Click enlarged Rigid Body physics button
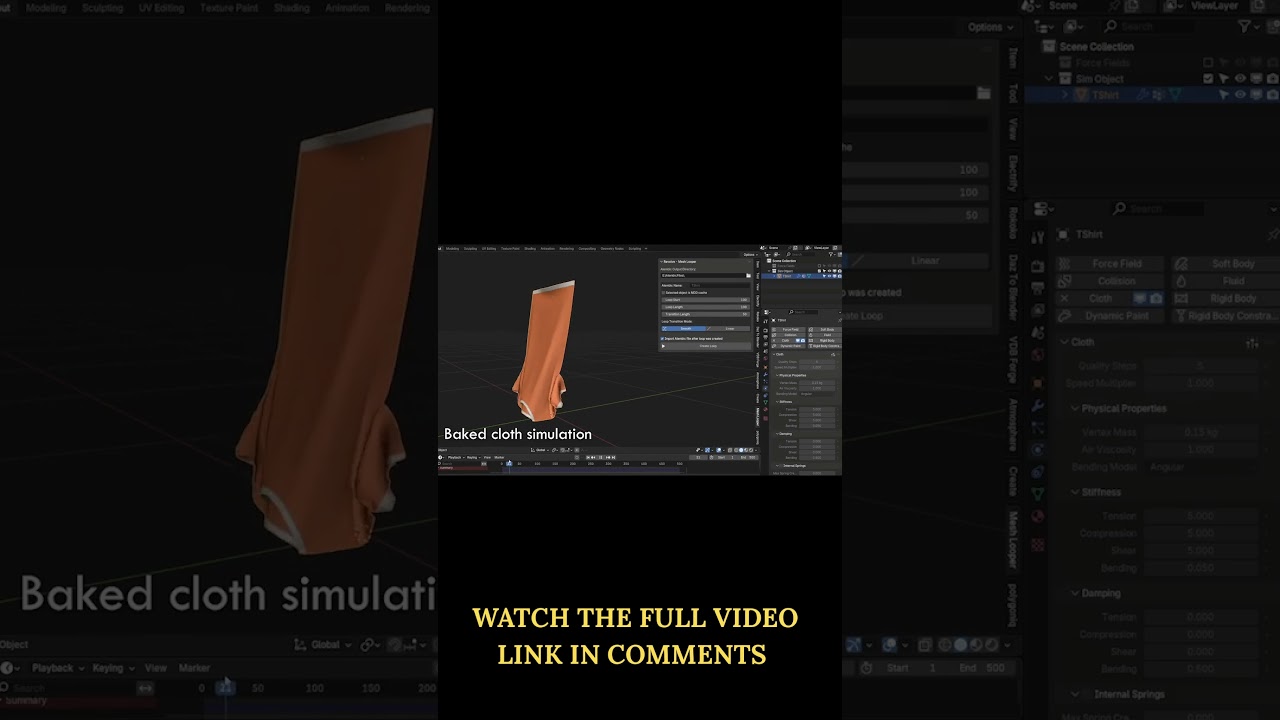 point(1226,298)
